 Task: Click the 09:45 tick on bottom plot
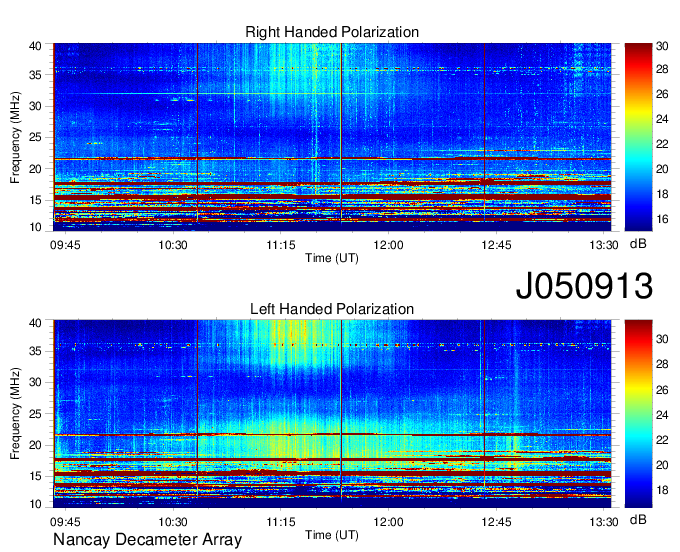coord(65,522)
